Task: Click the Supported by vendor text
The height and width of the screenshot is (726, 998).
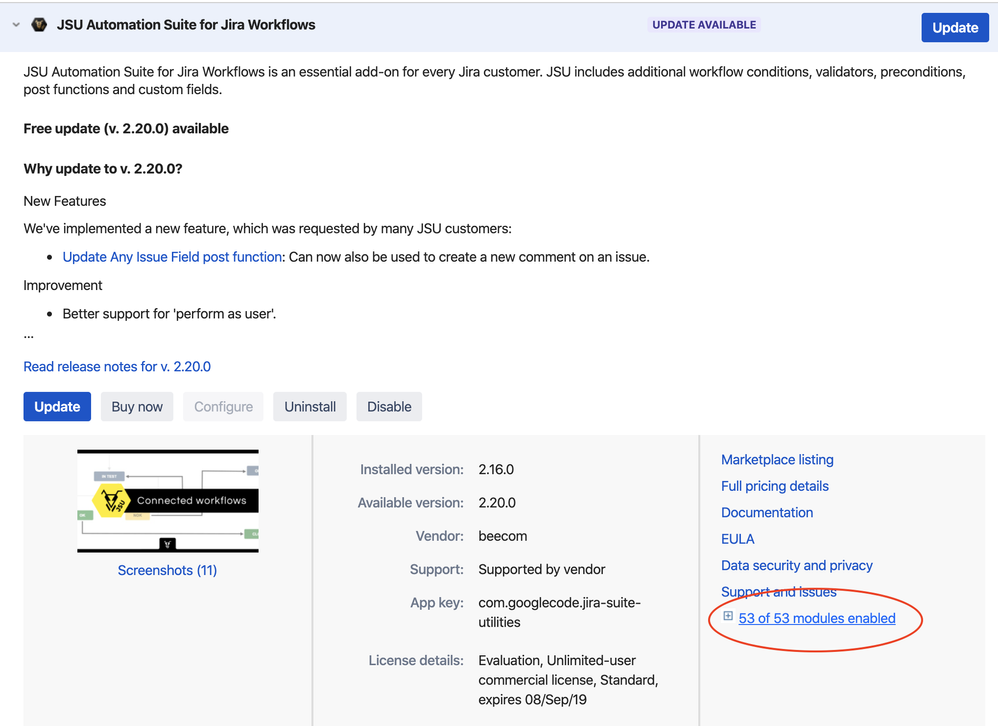Action: pos(542,569)
